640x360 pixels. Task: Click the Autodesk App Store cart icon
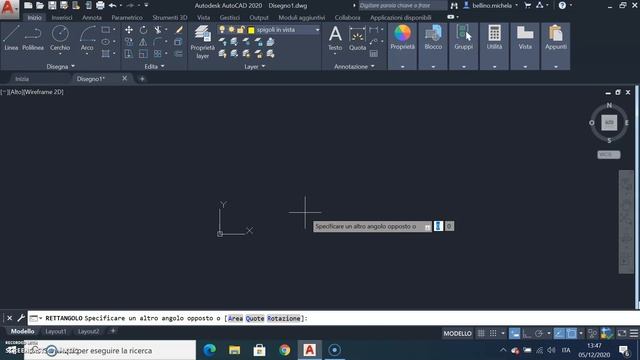[527, 5]
